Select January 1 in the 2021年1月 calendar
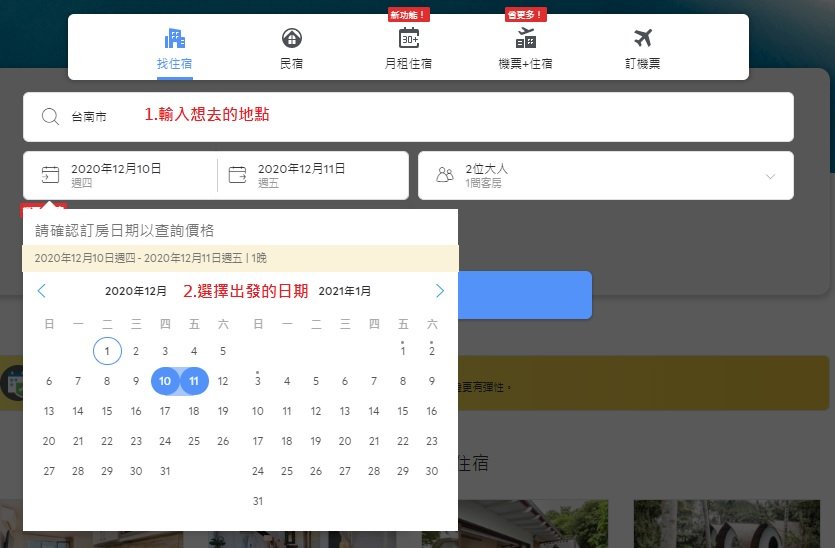 click(x=403, y=351)
